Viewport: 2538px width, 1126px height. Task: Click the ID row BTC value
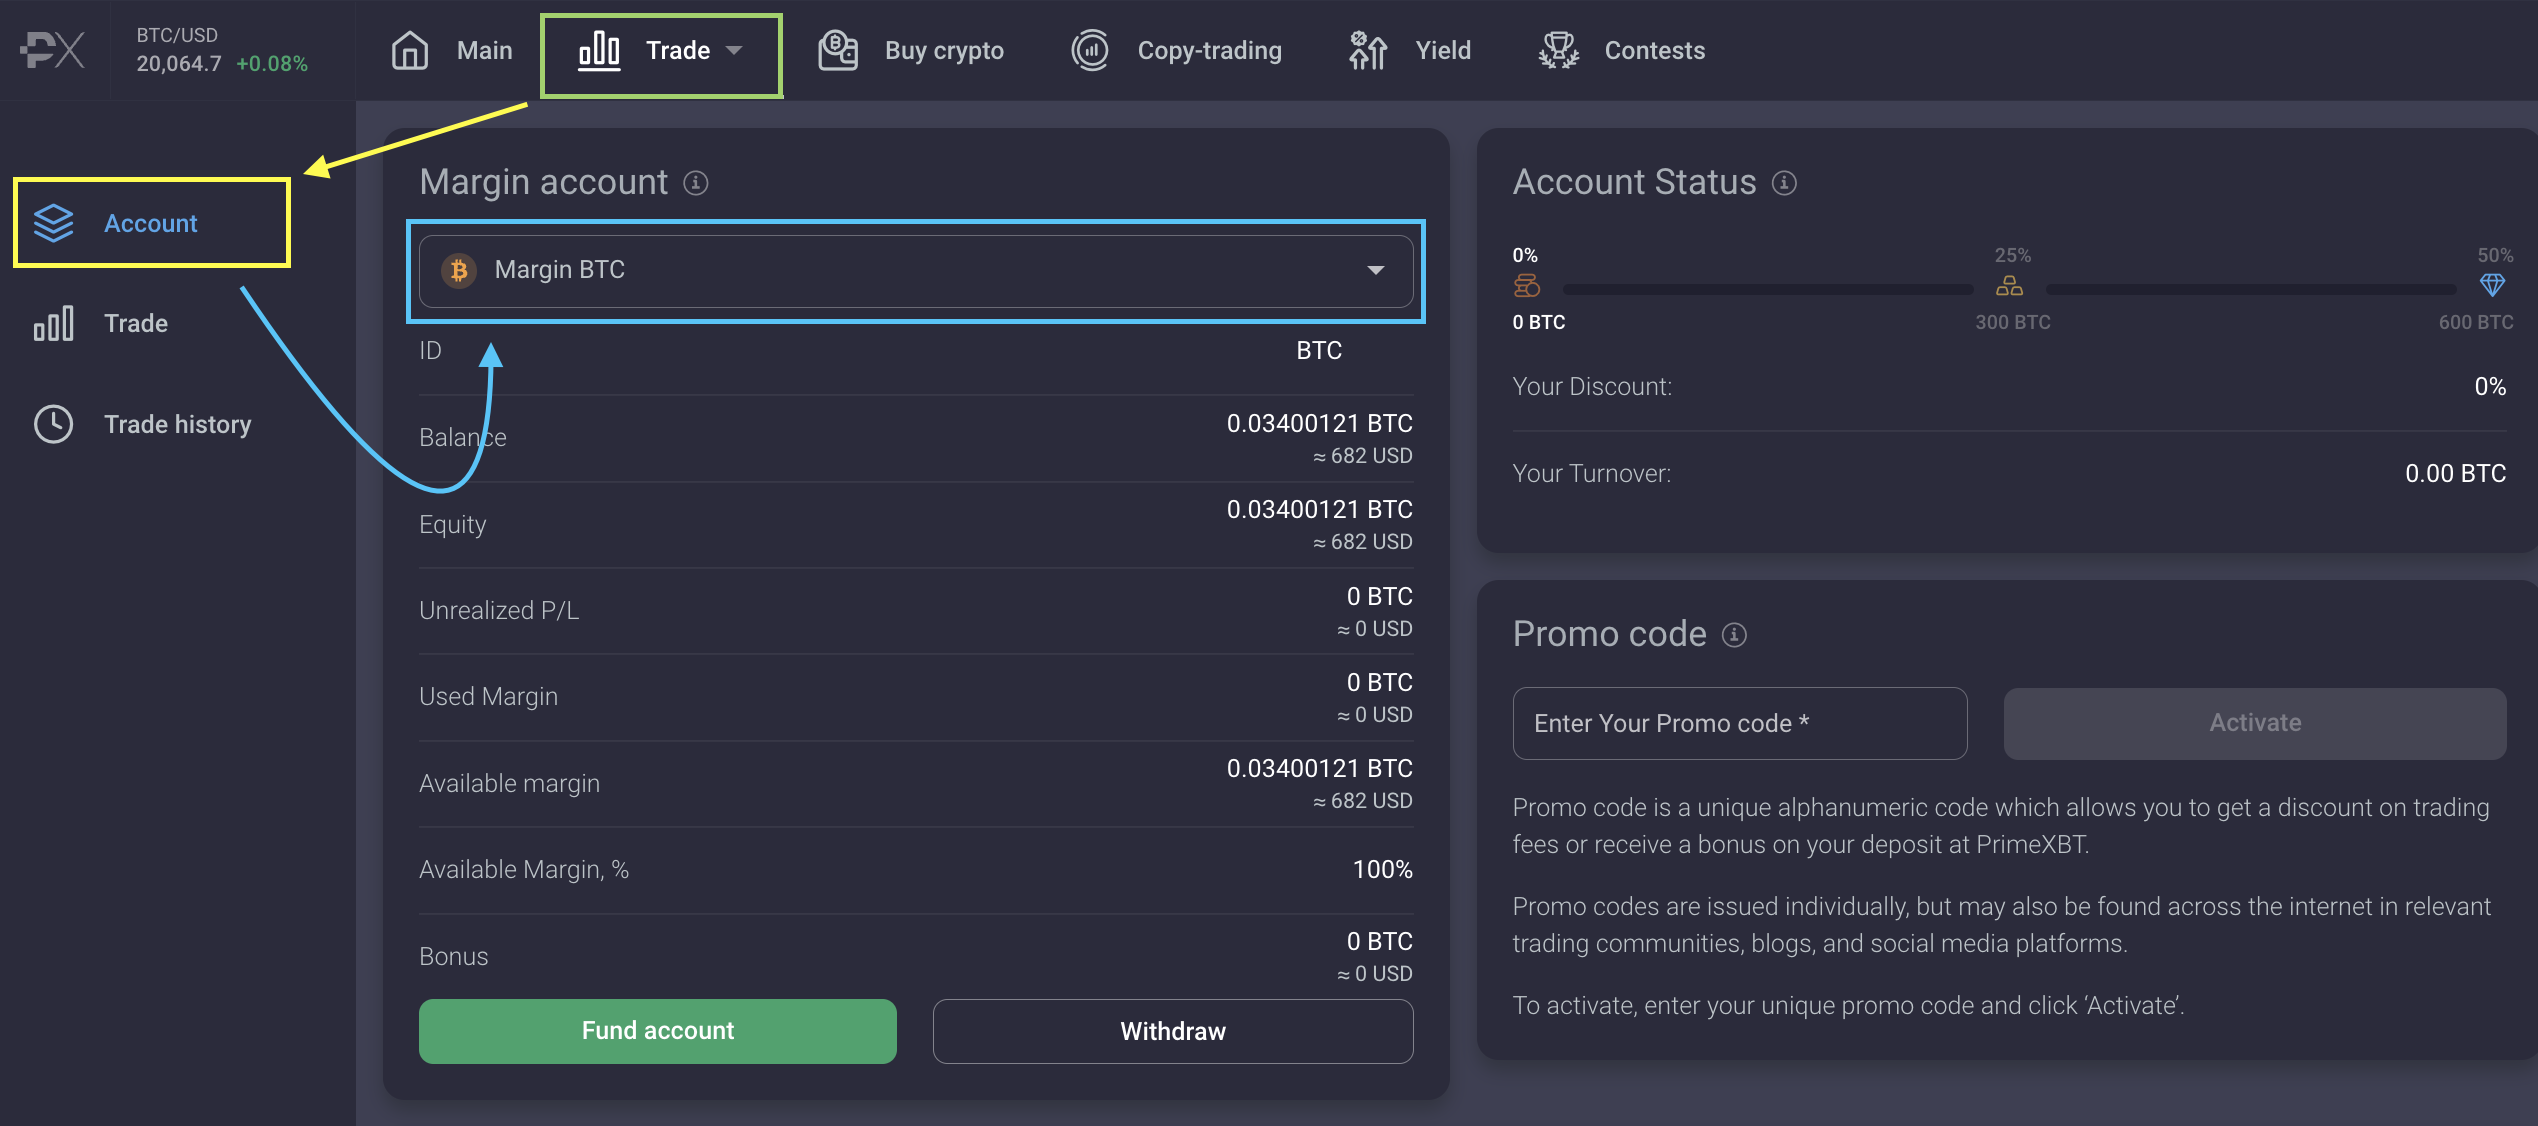pyautogui.click(x=1319, y=351)
